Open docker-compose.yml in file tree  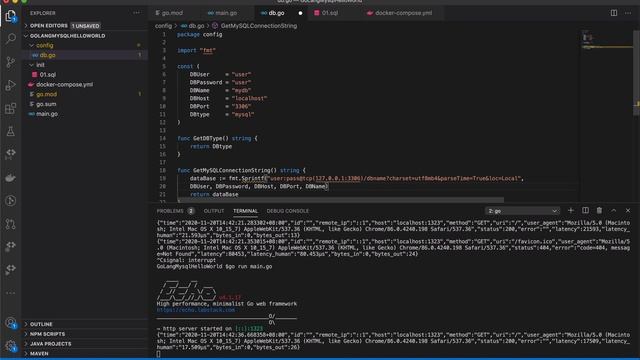(85, 84)
